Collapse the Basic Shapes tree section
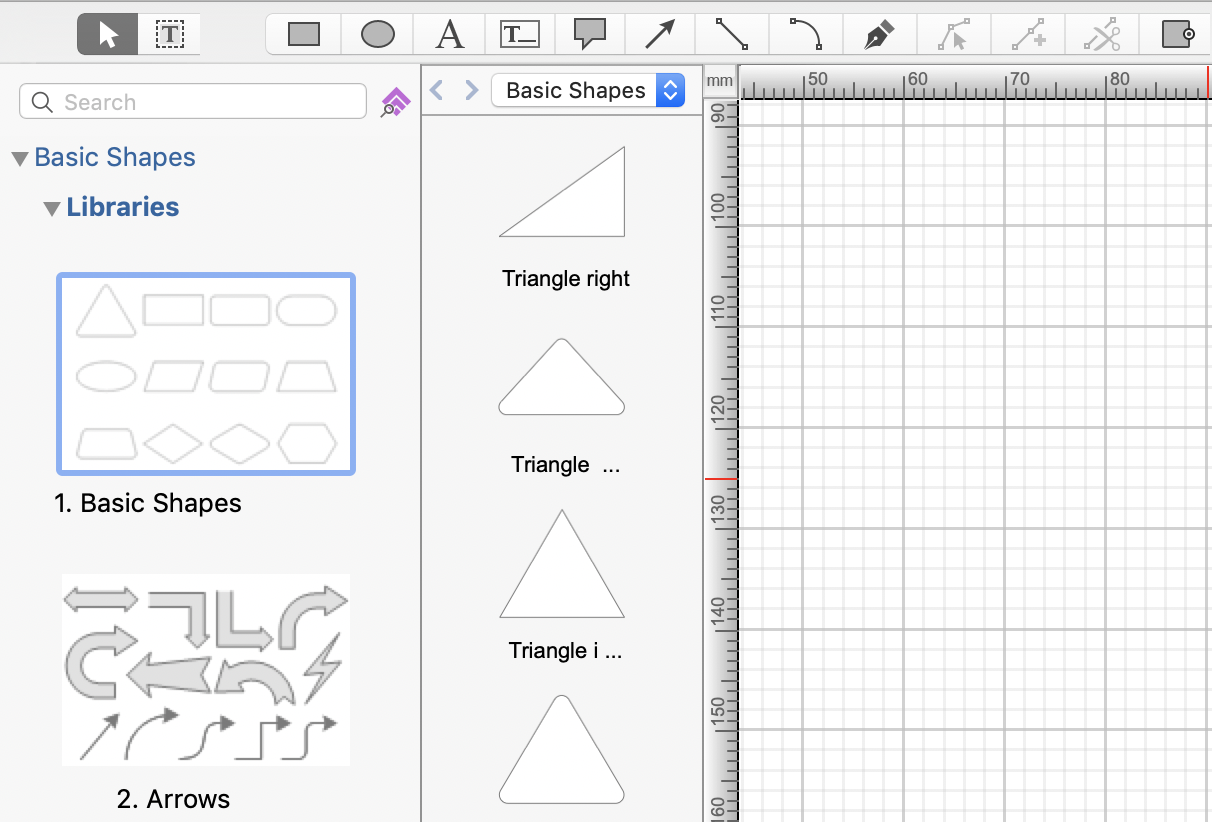 pos(19,158)
